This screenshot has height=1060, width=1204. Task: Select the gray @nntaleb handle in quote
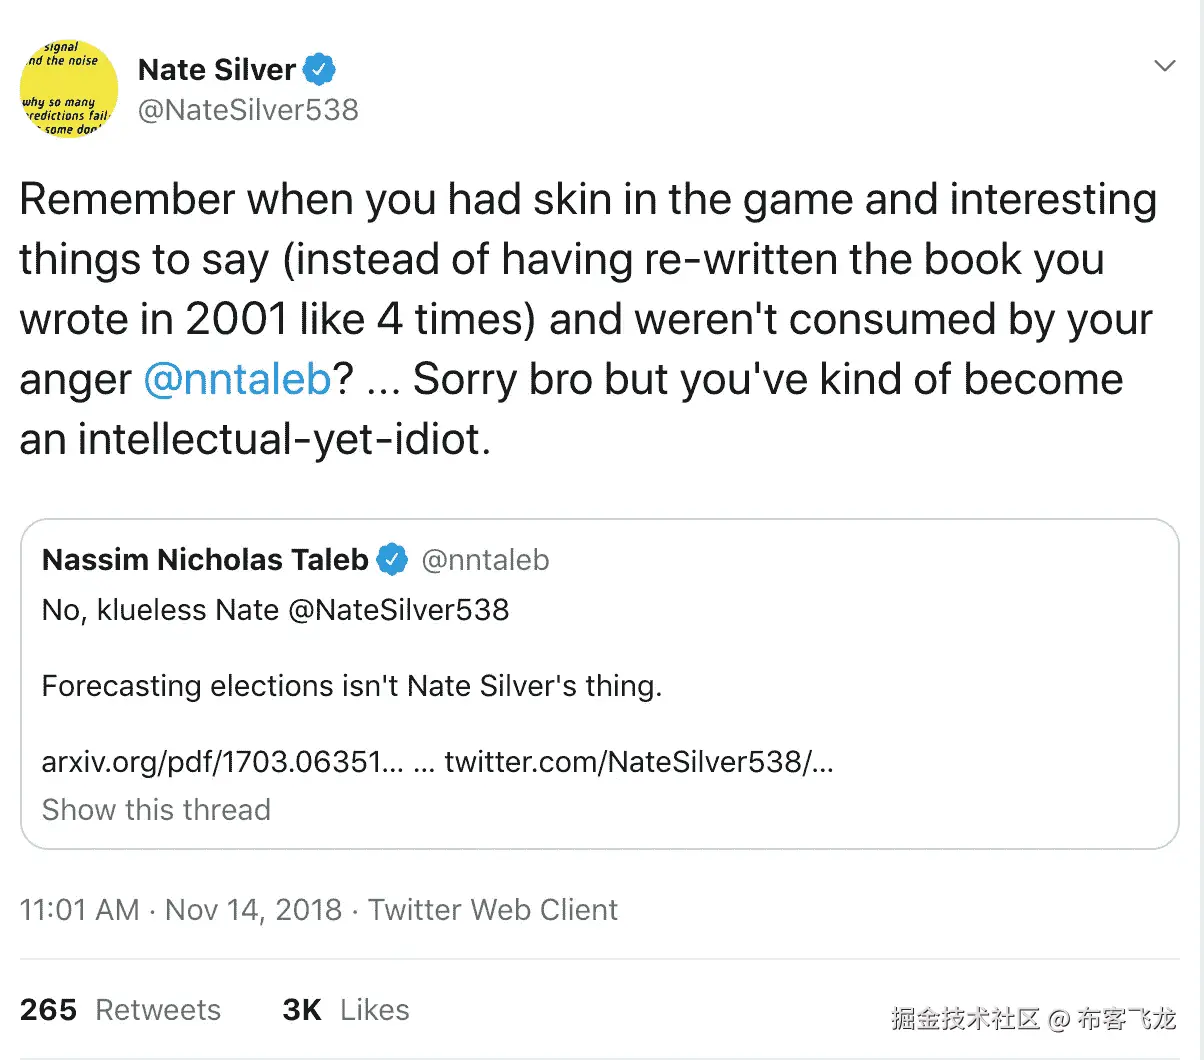[485, 560]
